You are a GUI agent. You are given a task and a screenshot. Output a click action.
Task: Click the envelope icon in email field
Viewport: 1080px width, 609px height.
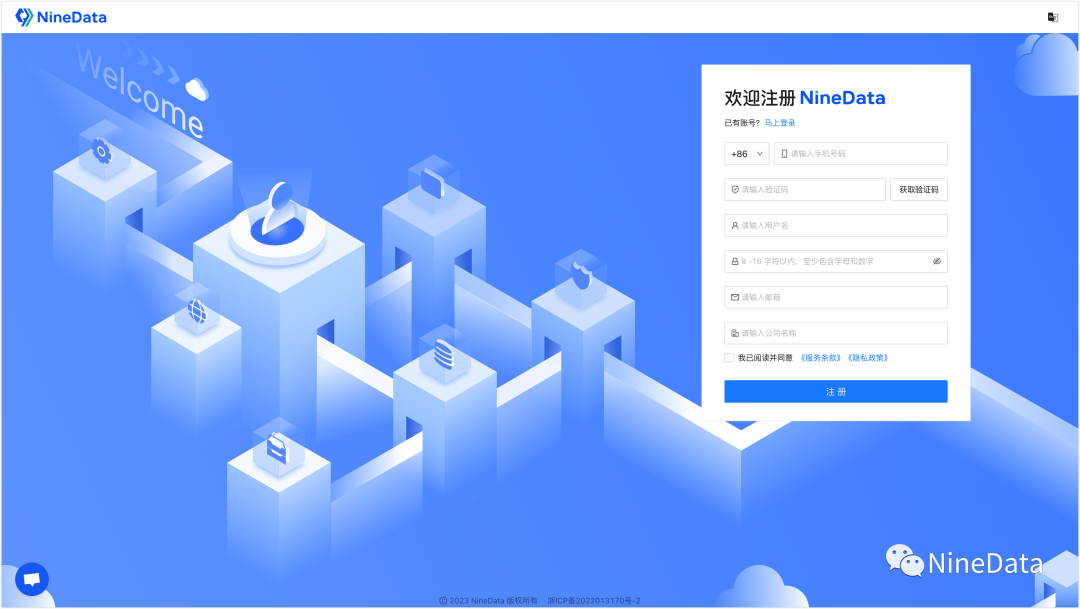click(735, 297)
